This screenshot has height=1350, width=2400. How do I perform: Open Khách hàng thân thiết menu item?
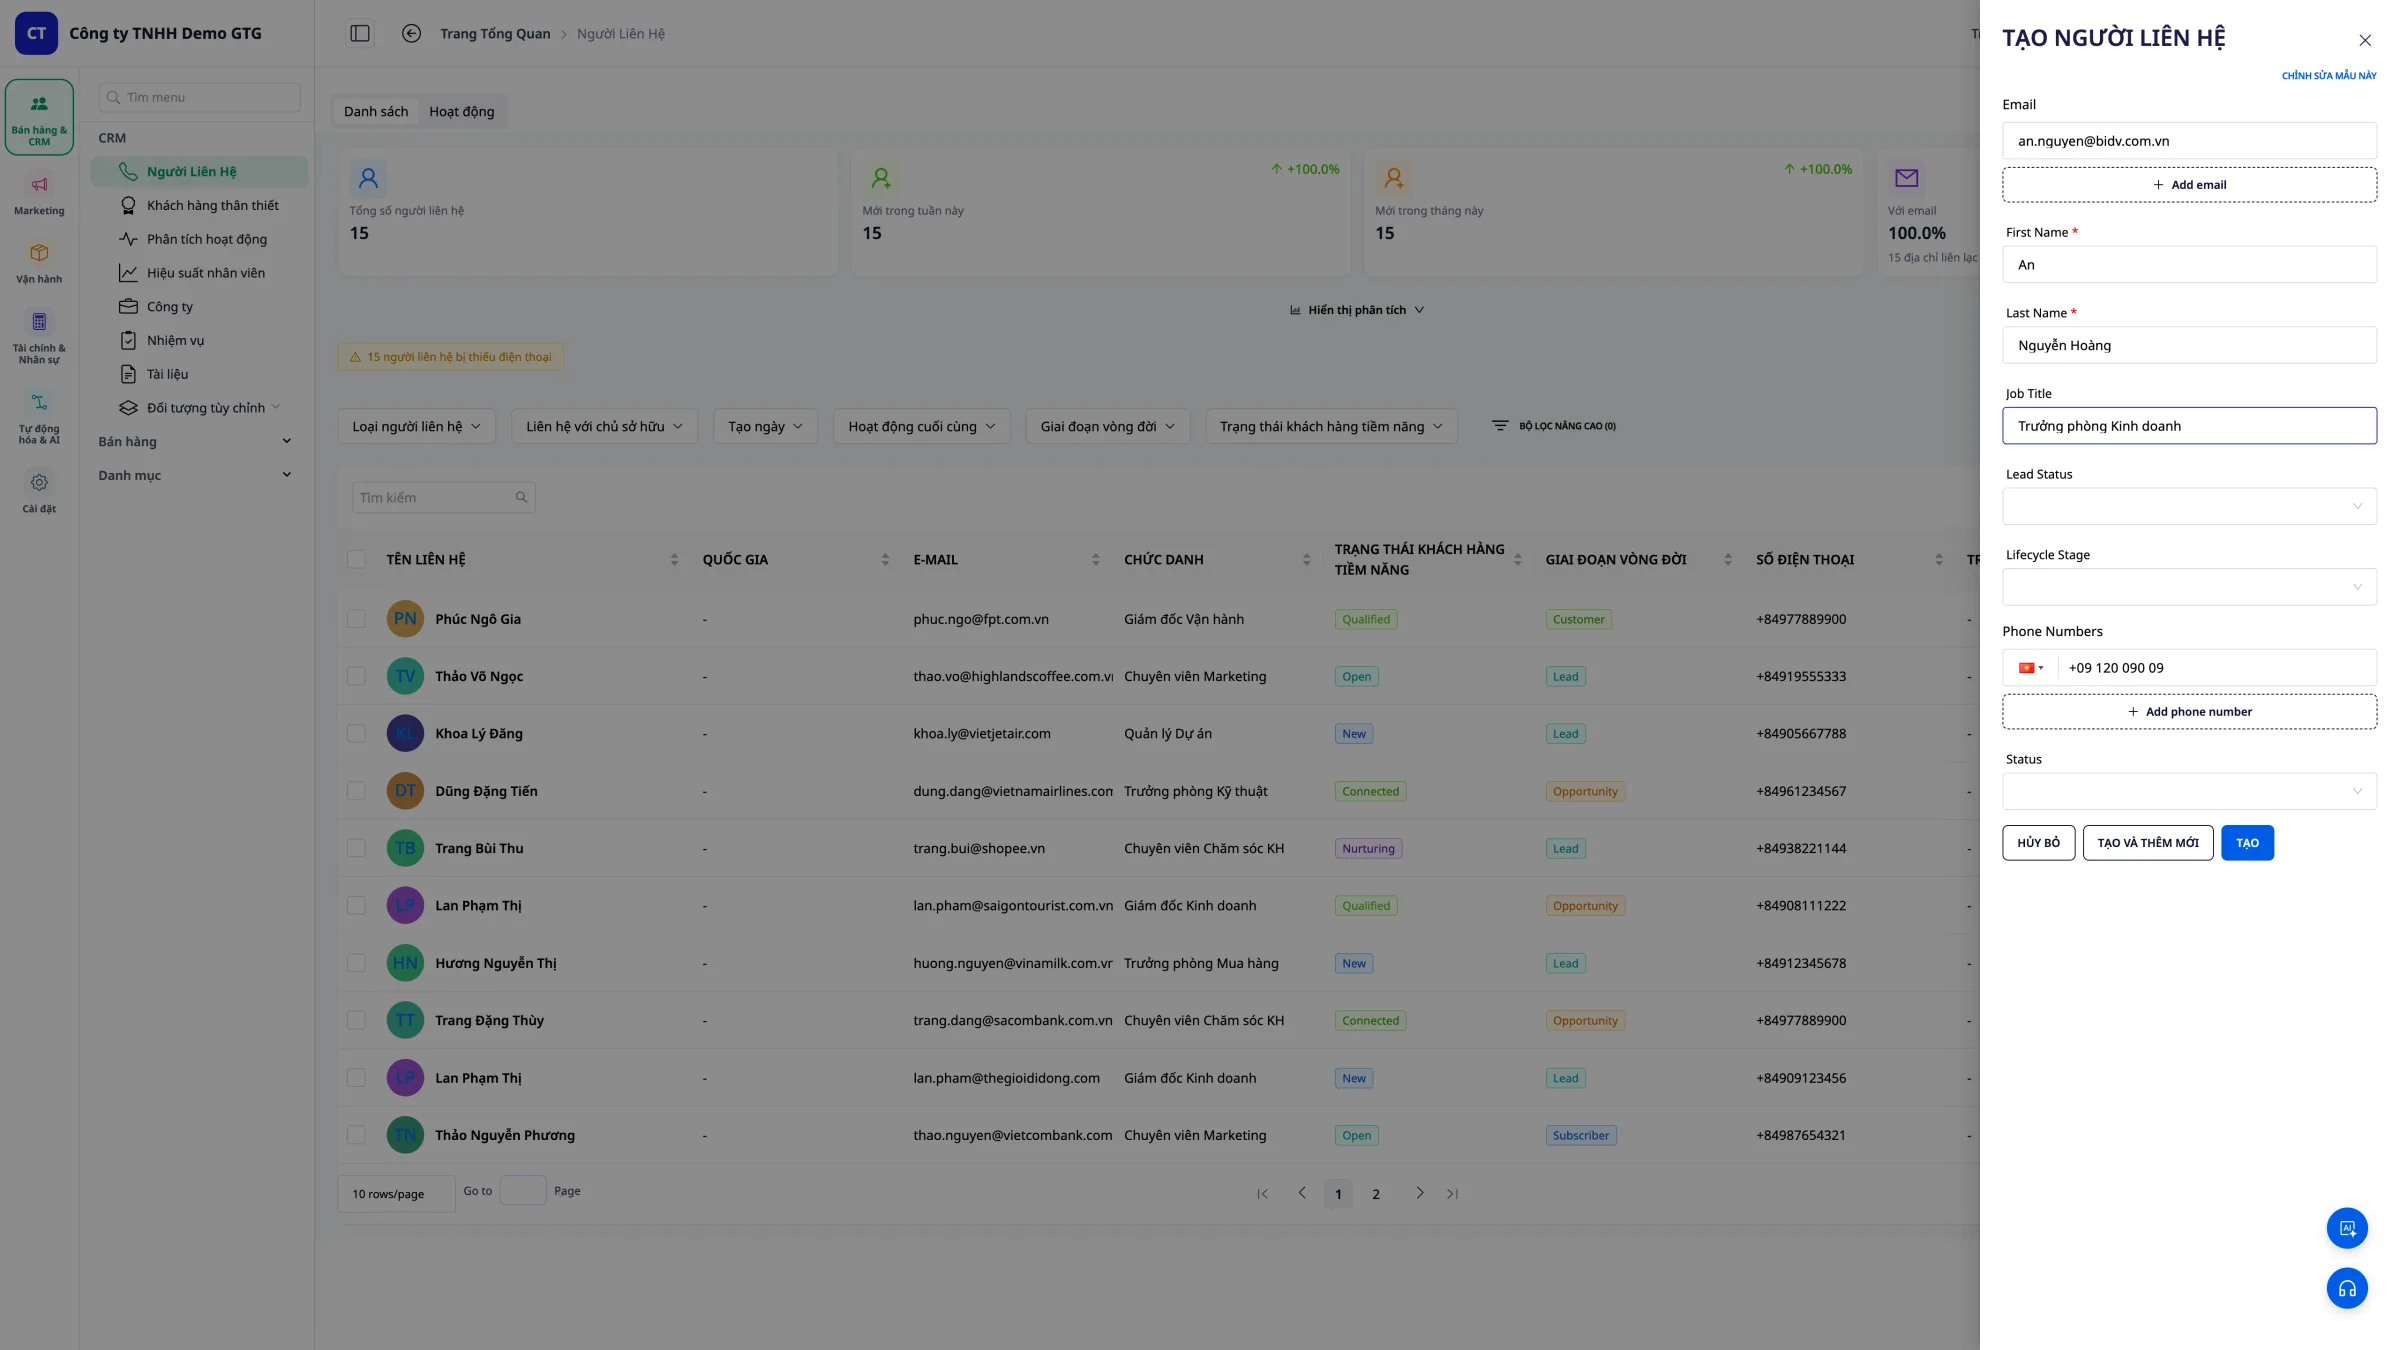click(212, 205)
